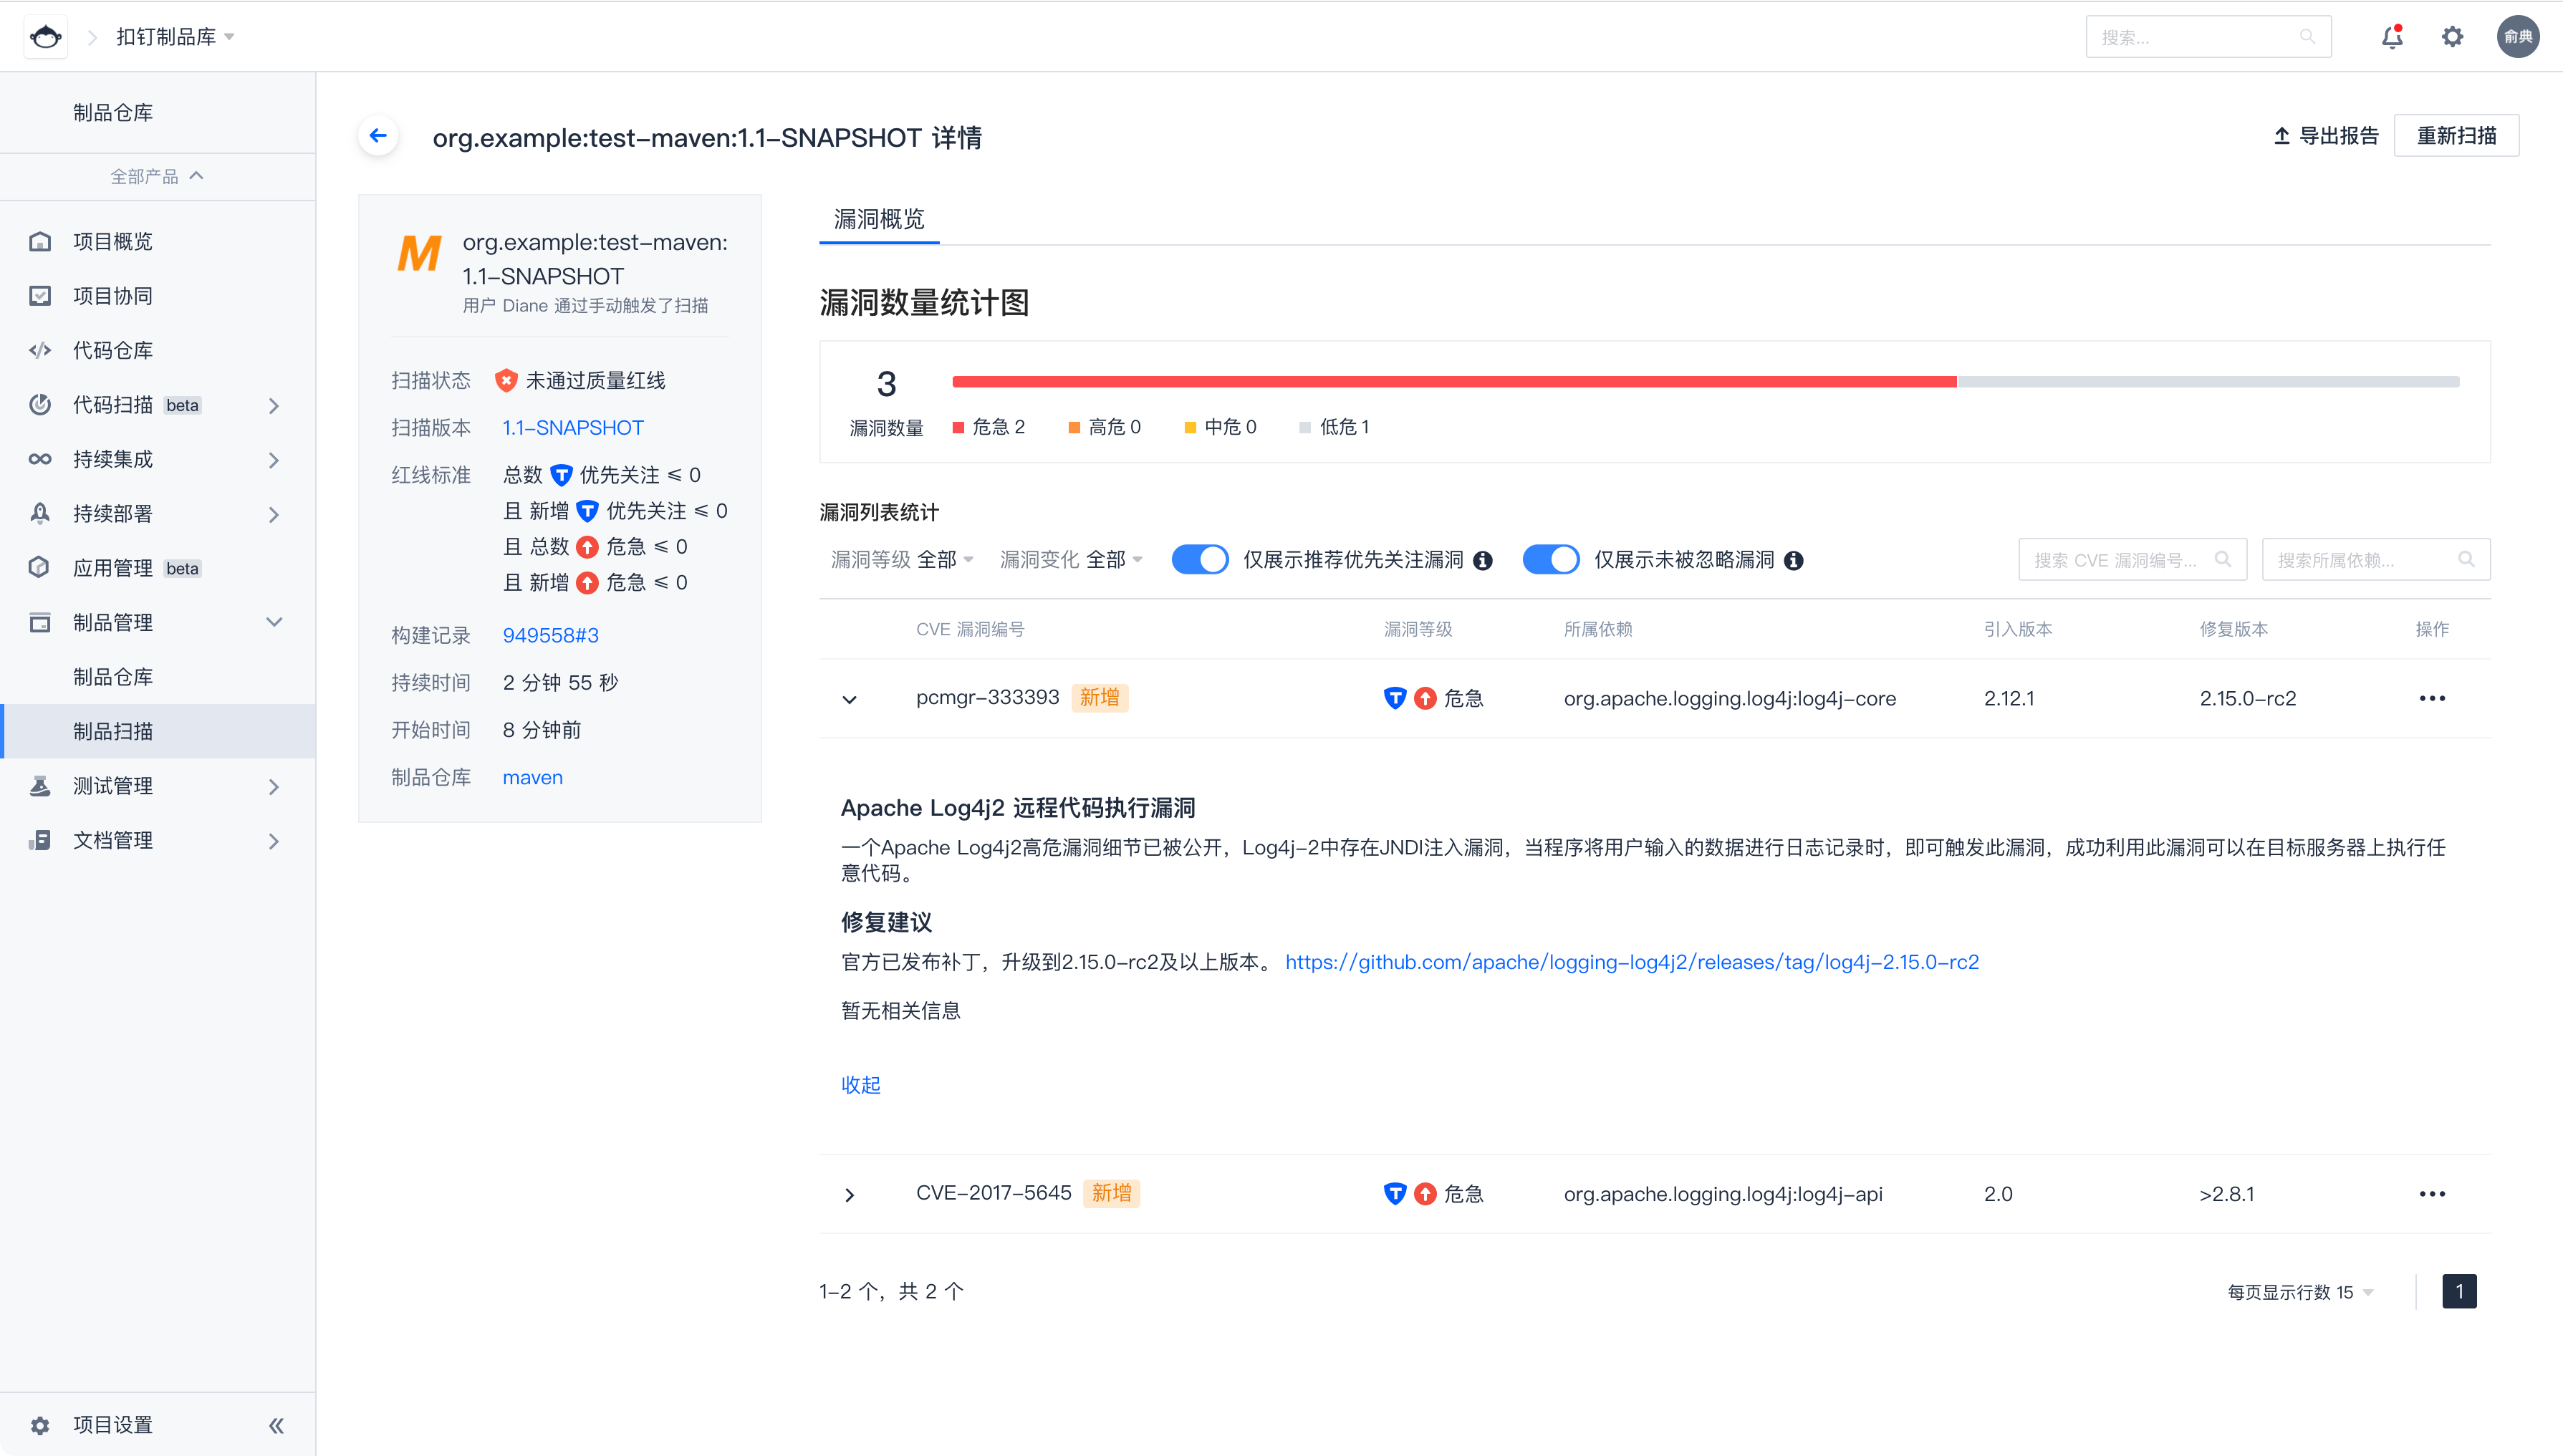The height and width of the screenshot is (1456, 2563).
Task: Collapse sidebar with double-arrow icon
Action: [x=276, y=1425]
